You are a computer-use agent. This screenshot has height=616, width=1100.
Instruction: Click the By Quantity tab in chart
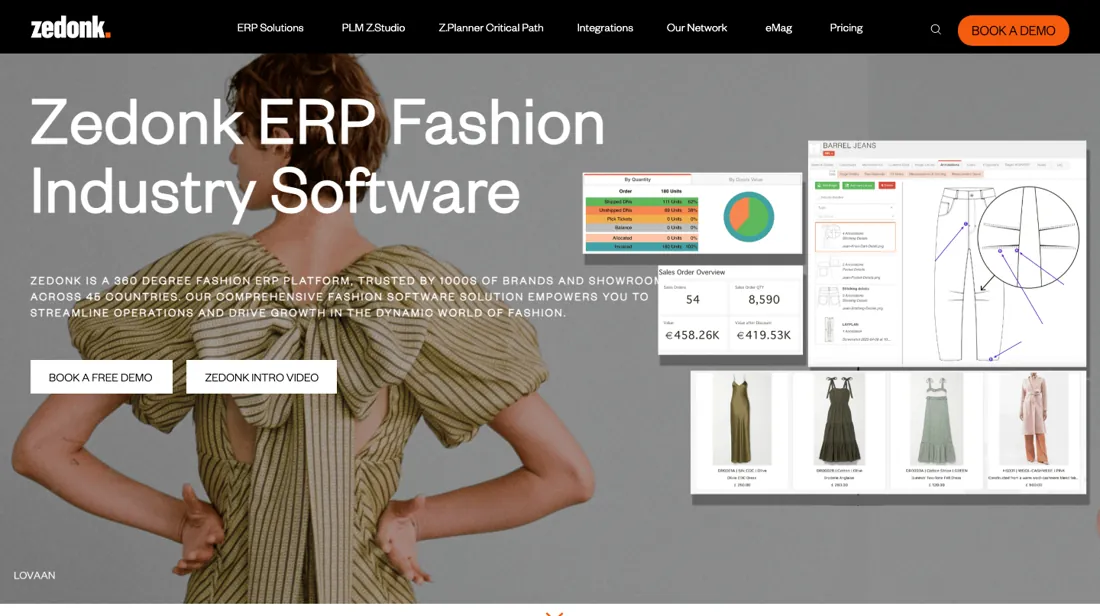[x=637, y=180]
